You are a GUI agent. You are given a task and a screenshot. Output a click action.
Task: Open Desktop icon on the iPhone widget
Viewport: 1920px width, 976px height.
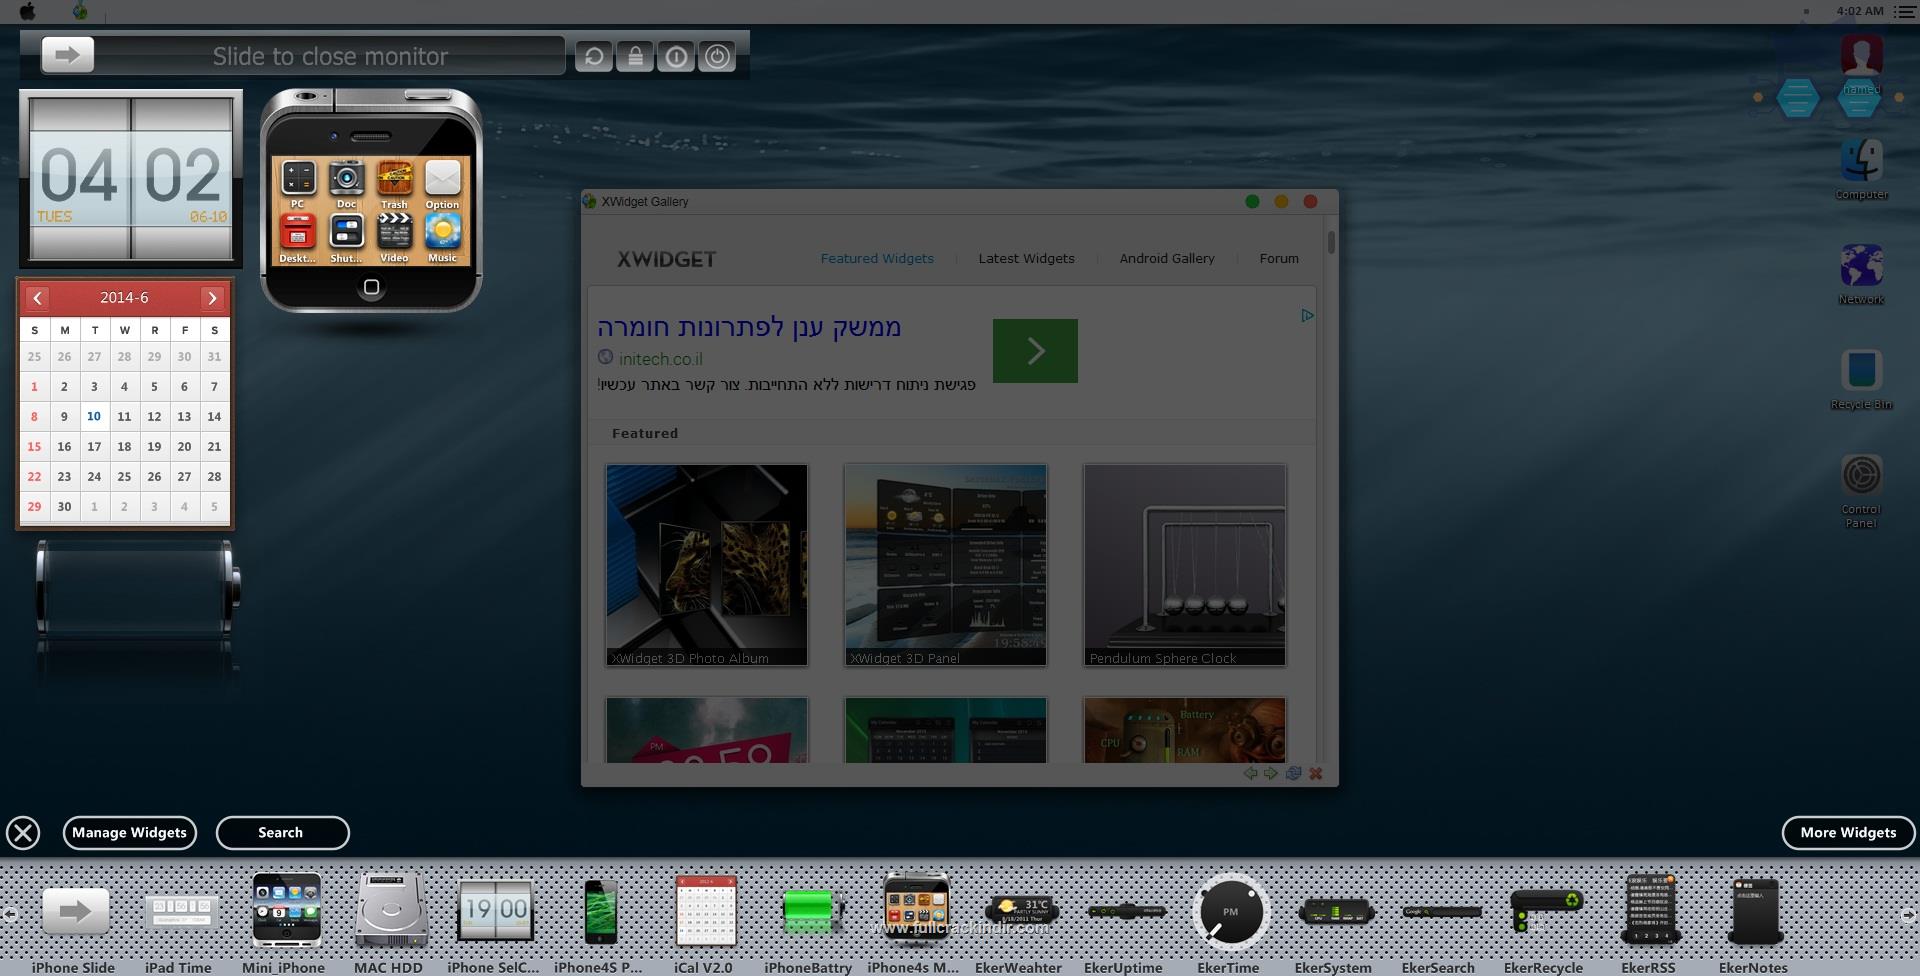(298, 238)
